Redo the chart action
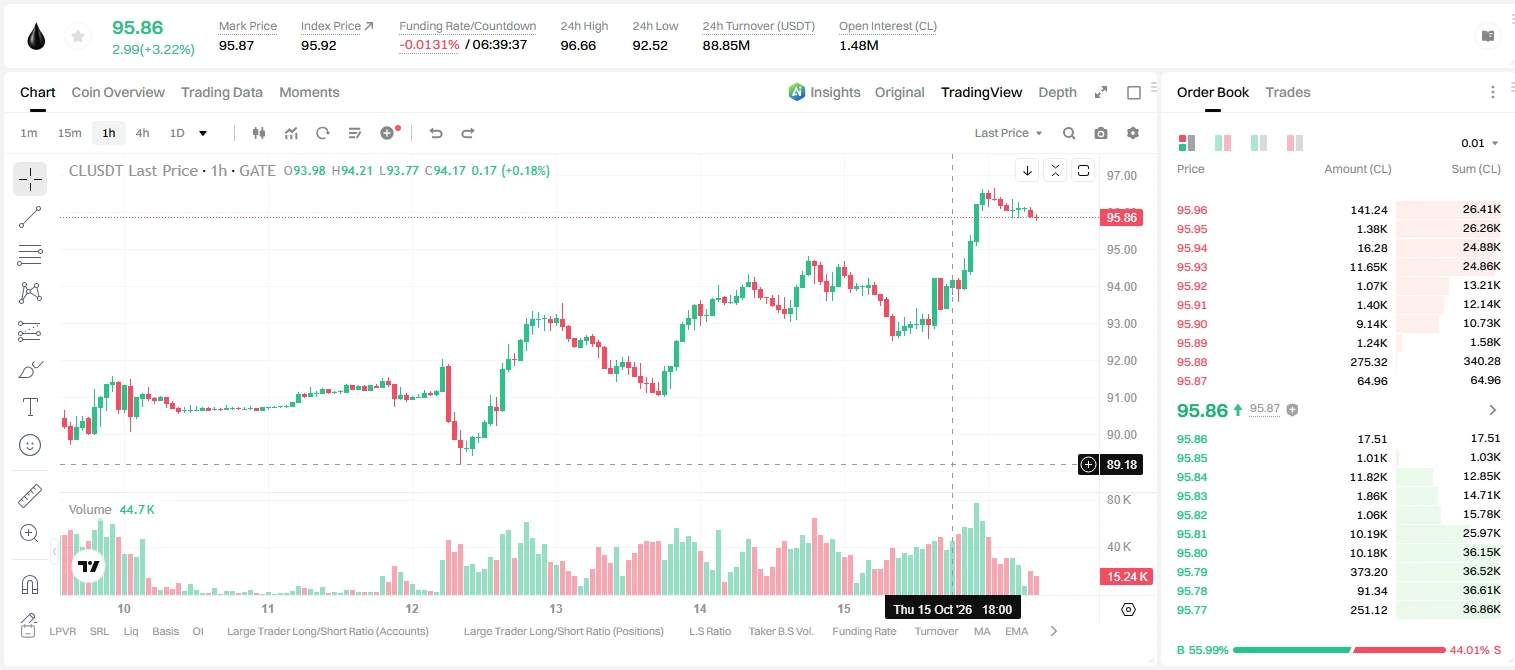 point(467,133)
